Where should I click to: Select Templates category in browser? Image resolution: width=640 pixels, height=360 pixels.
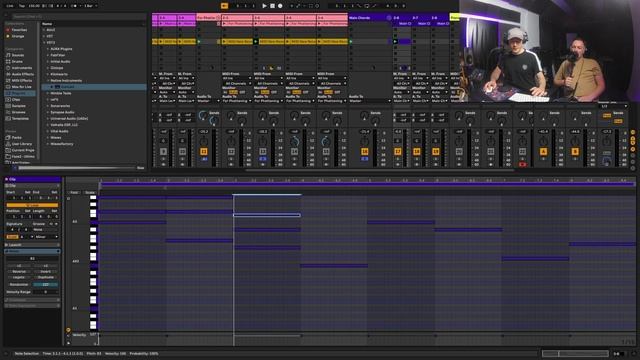pos(20,118)
